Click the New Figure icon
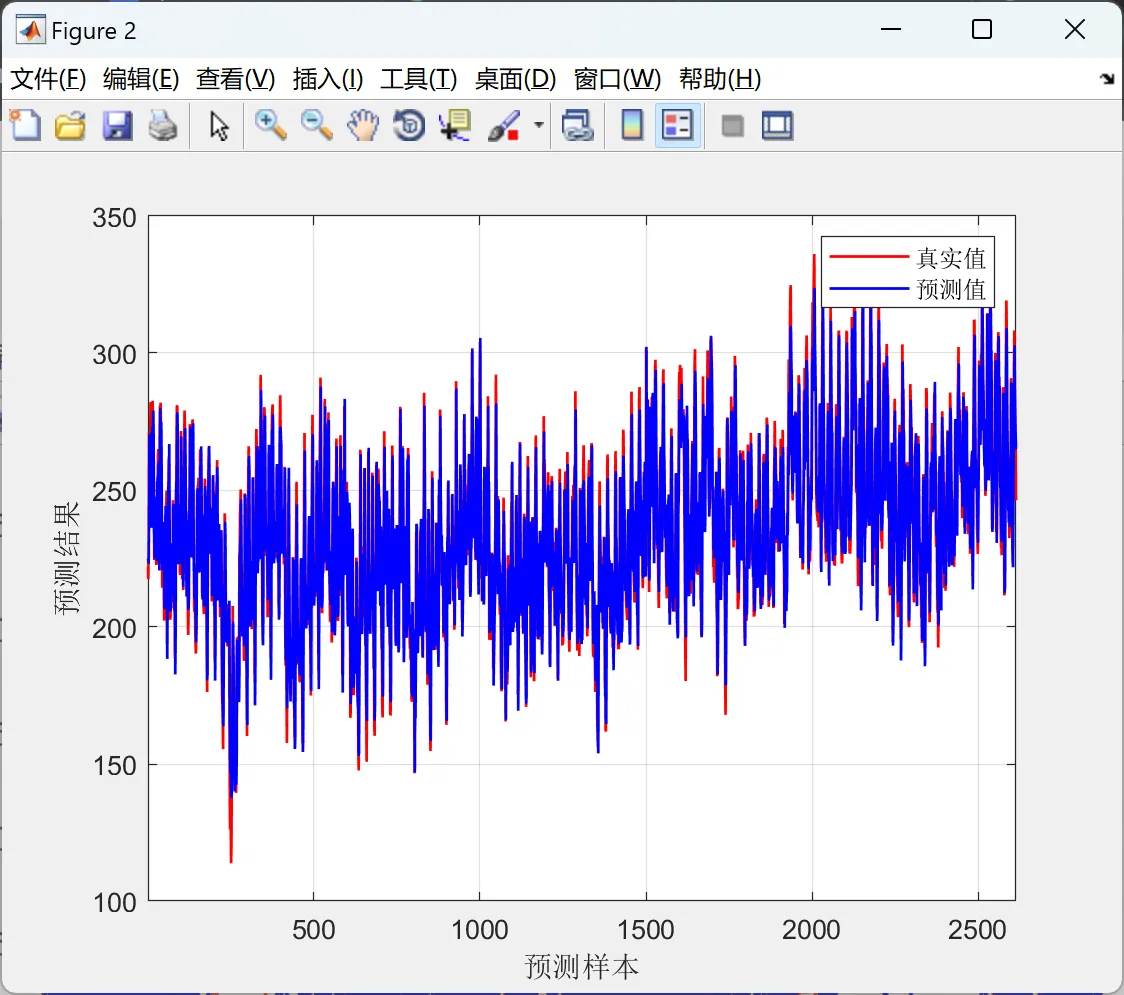1124x995 pixels. tap(25, 125)
